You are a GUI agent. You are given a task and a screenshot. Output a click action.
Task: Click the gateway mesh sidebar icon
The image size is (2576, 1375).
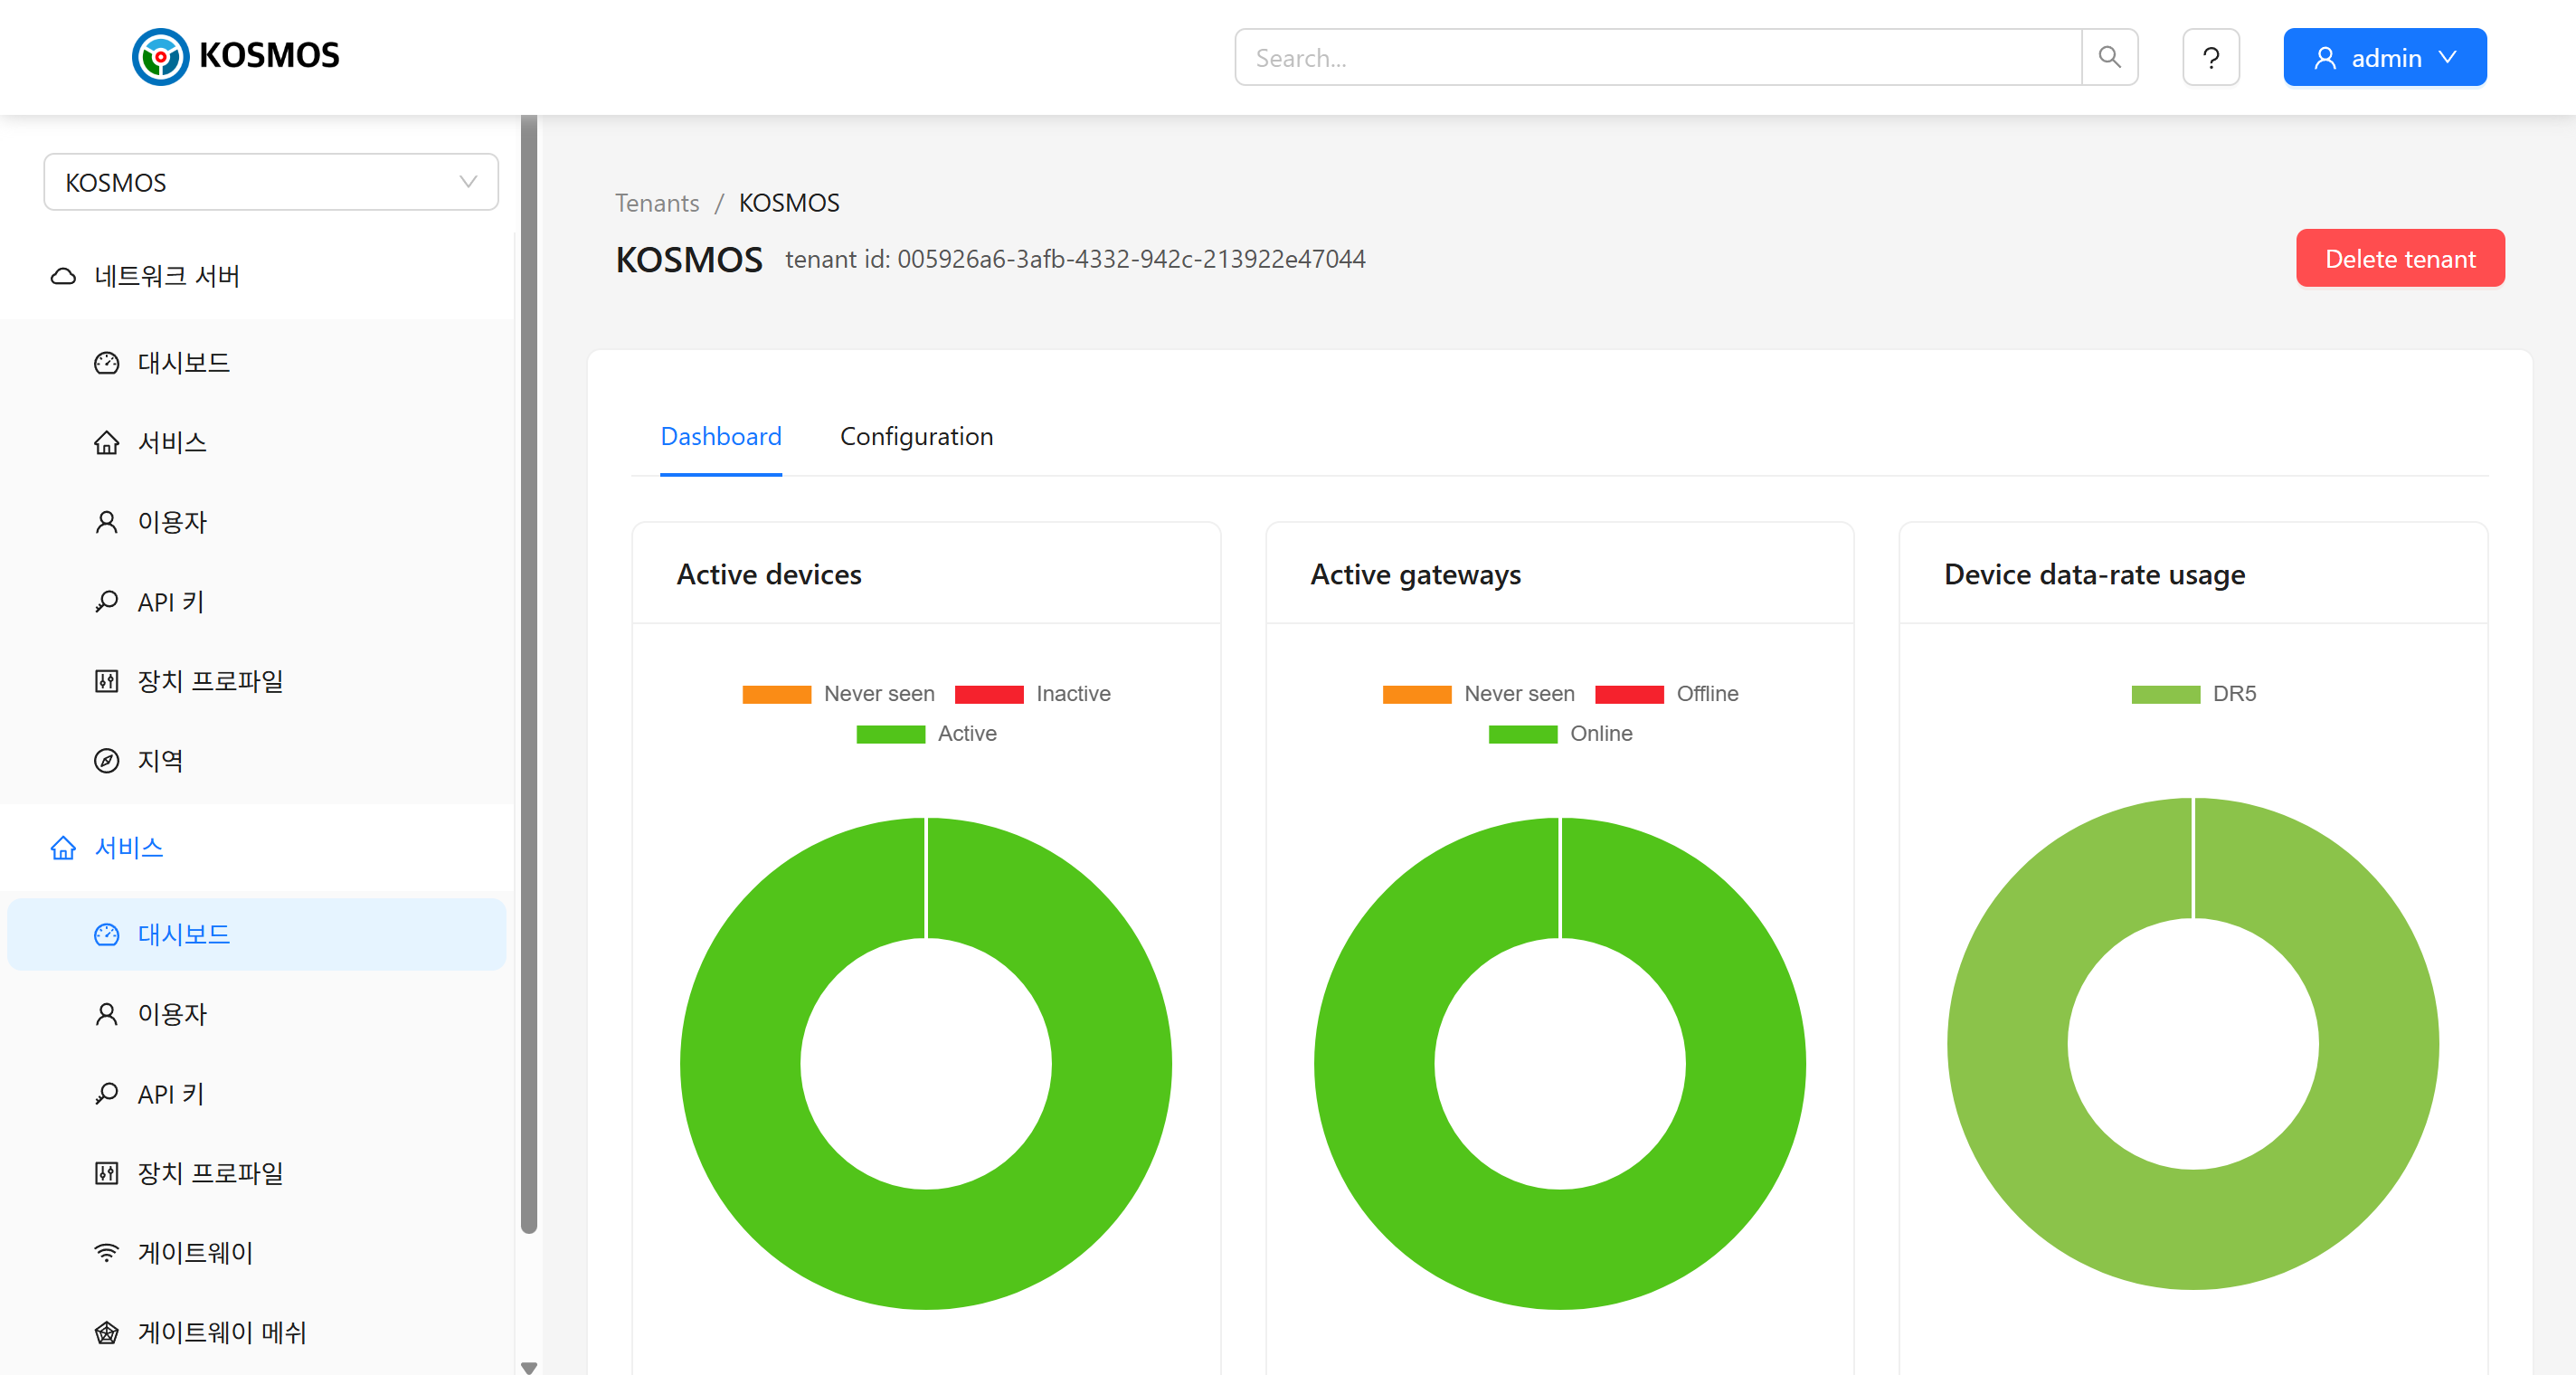click(x=106, y=1332)
